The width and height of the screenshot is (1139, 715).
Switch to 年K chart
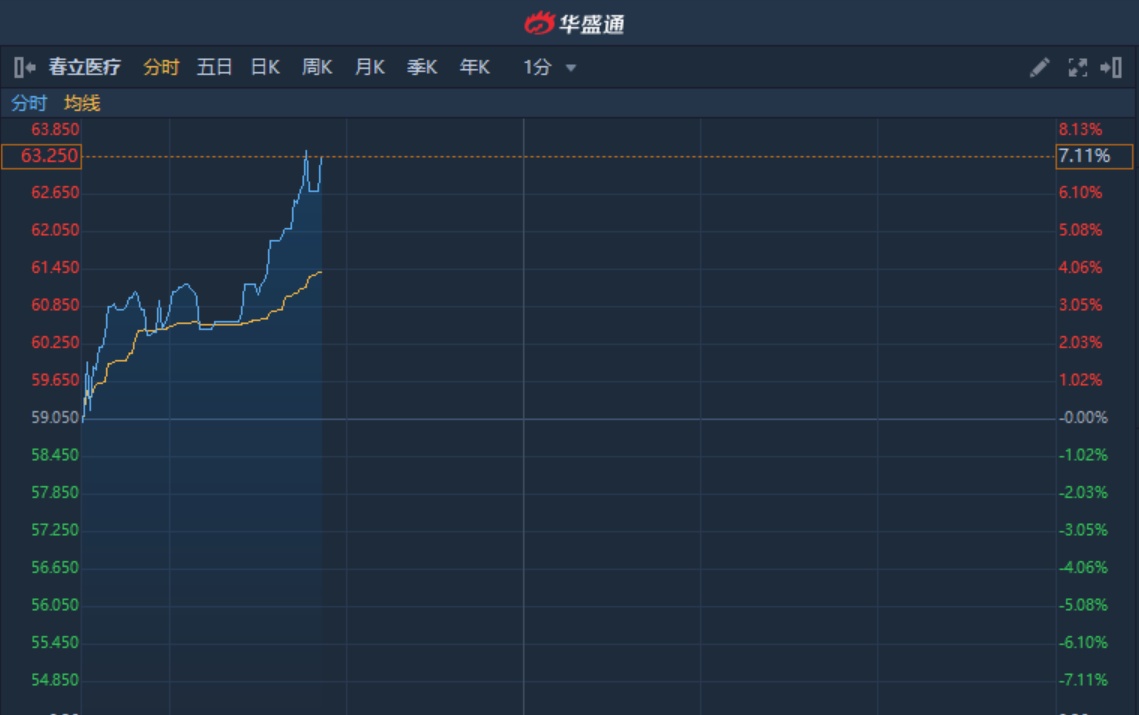coord(474,68)
